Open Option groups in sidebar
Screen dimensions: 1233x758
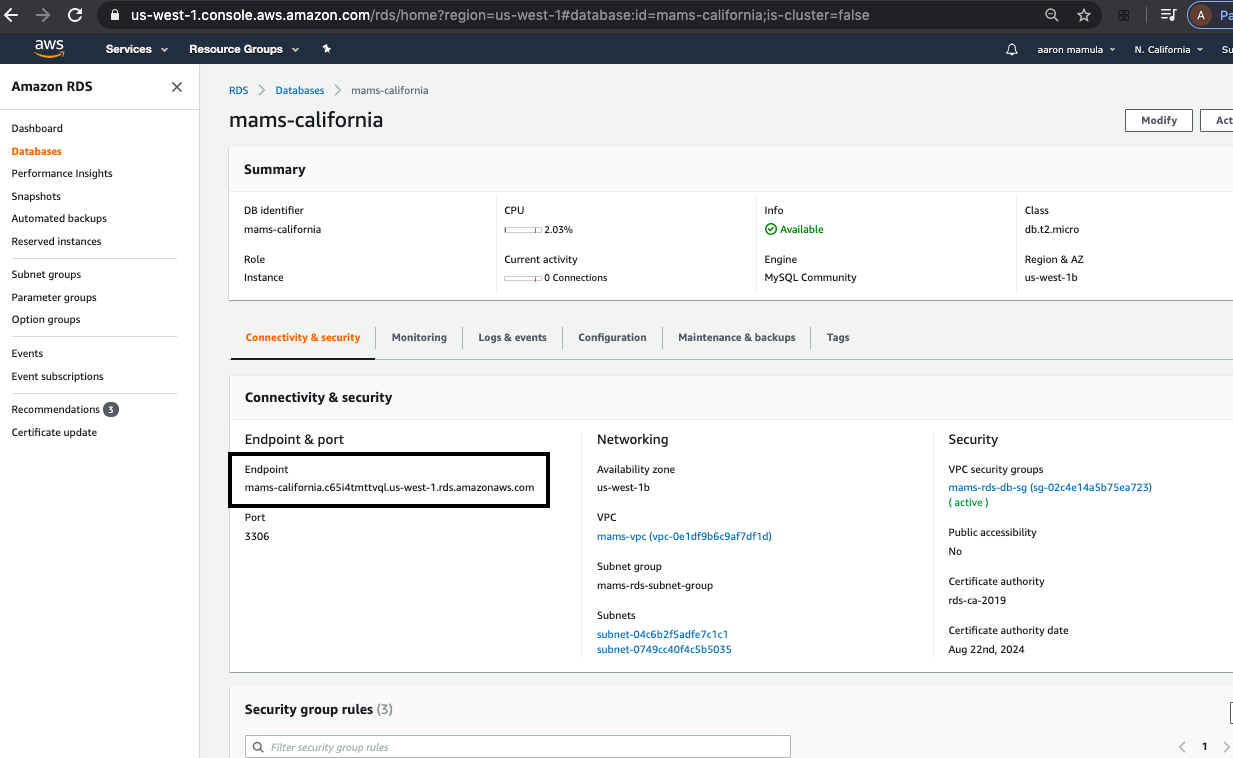[x=46, y=319]
